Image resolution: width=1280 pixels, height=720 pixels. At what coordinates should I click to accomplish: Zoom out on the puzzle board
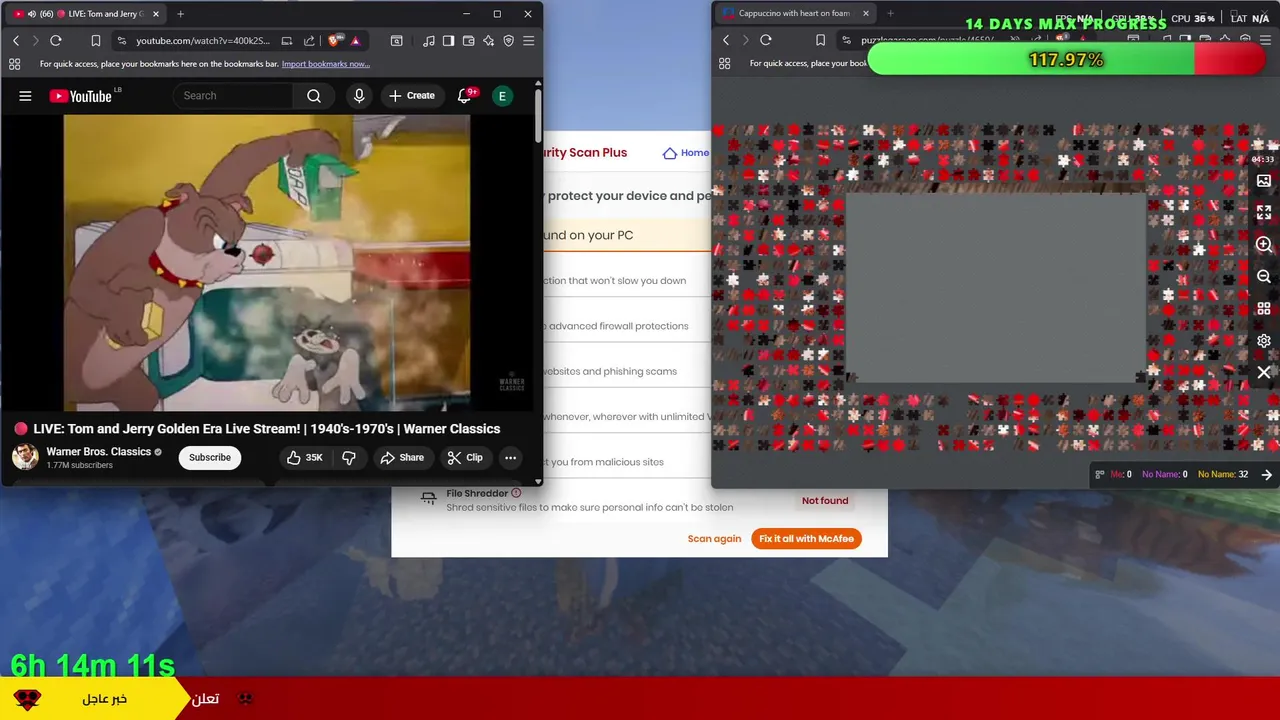coord(1264,277)
